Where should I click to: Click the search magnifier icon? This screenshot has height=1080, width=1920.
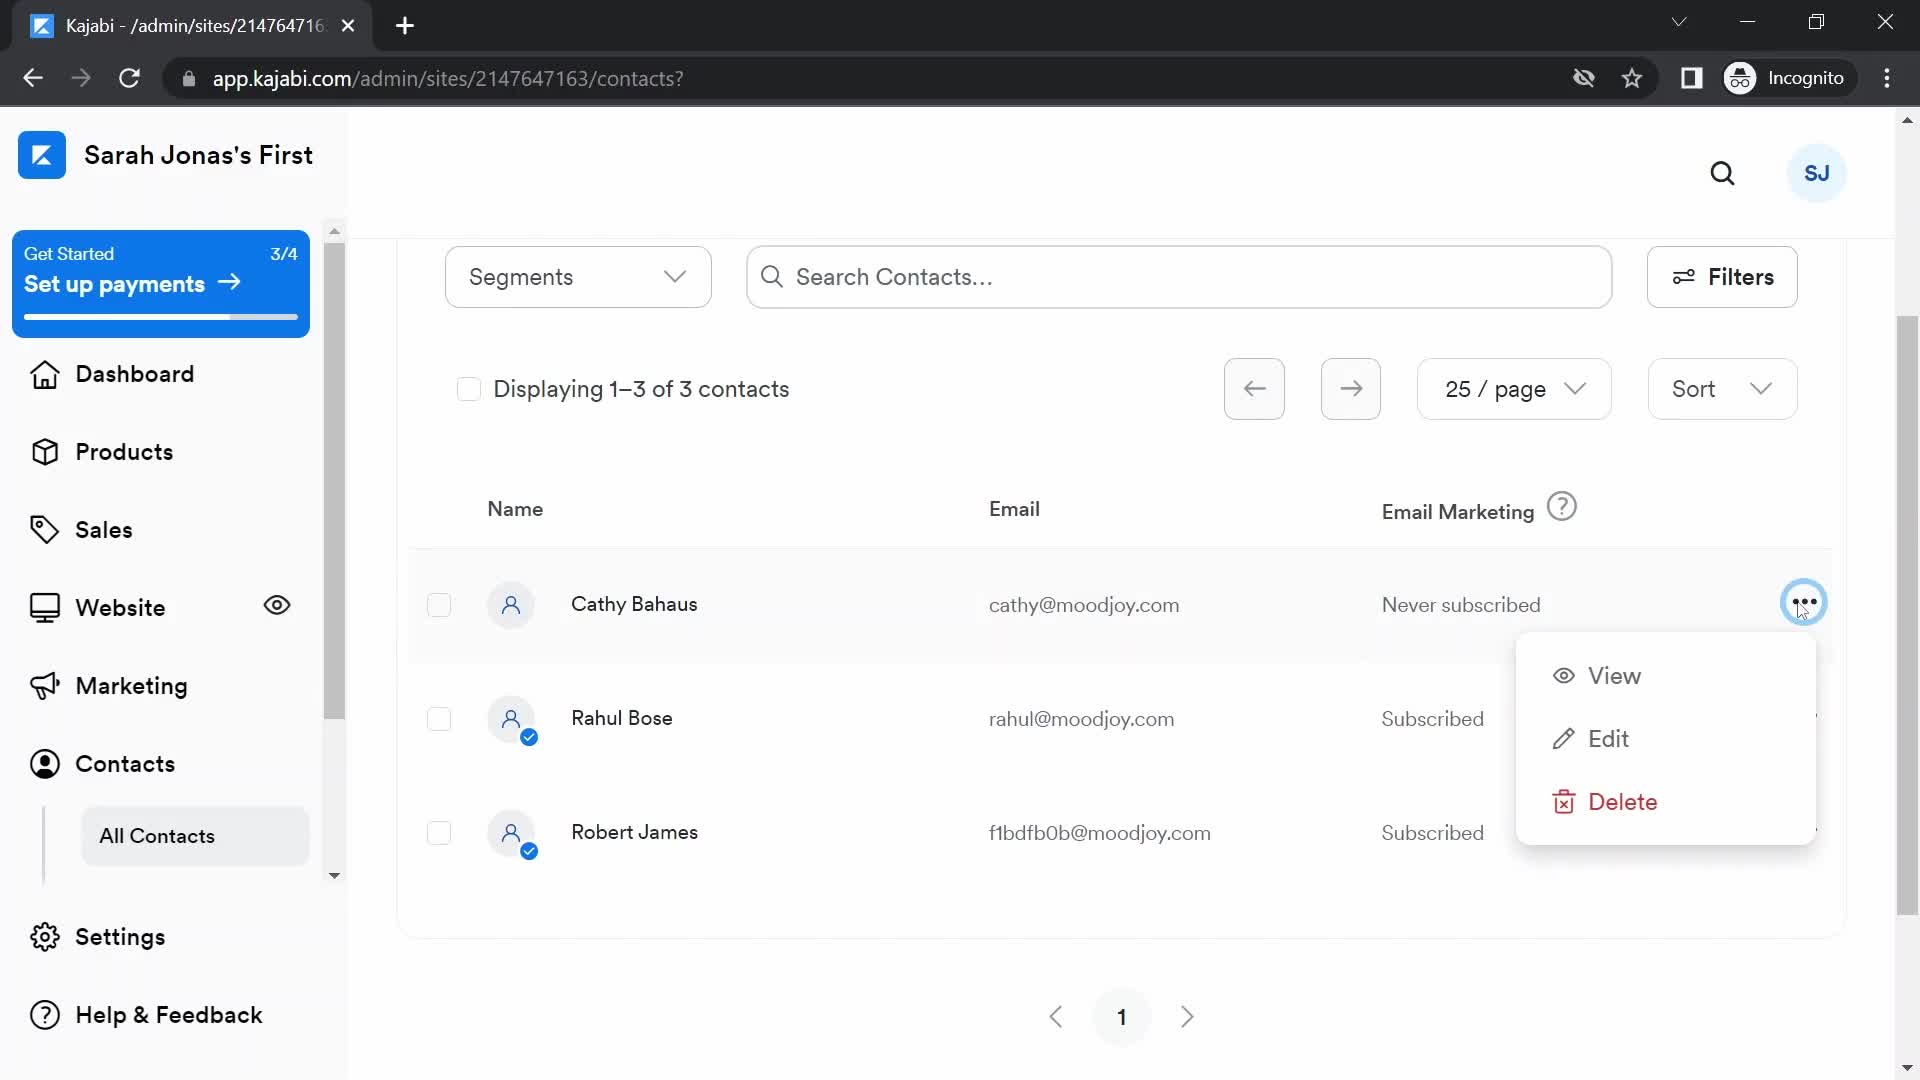[1722, 171]
